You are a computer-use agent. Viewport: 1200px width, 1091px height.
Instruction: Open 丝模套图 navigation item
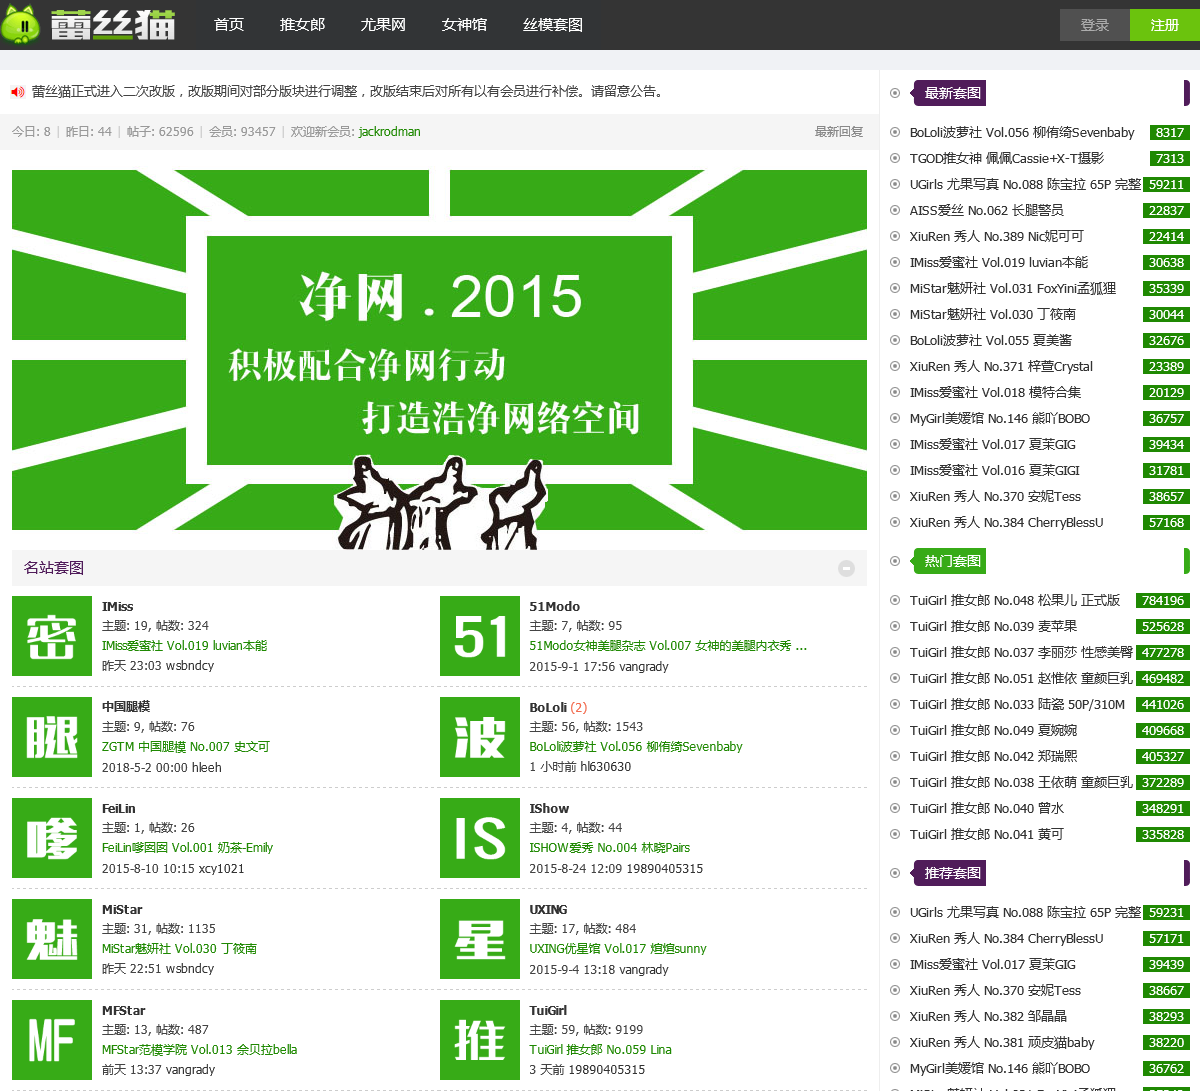(x=553, y=25)
